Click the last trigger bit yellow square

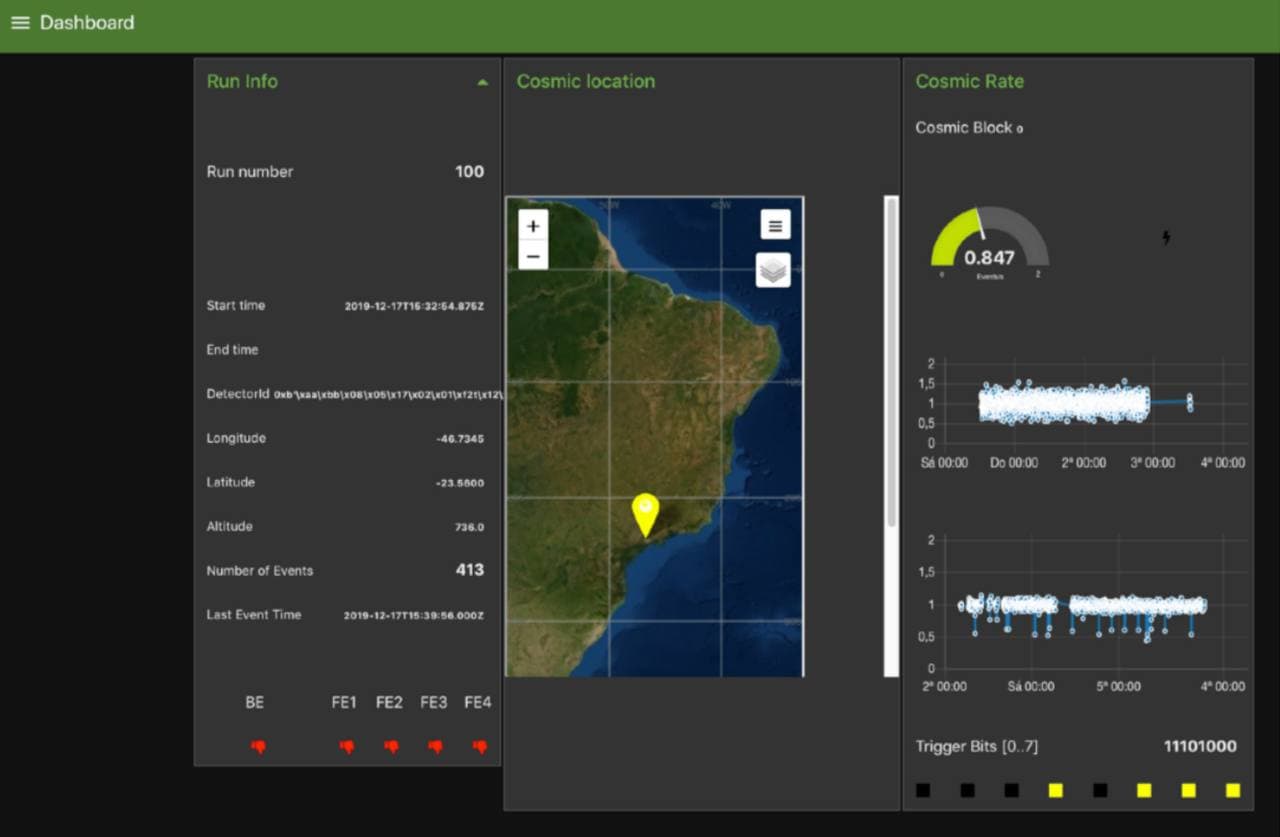click(1233, 790)
